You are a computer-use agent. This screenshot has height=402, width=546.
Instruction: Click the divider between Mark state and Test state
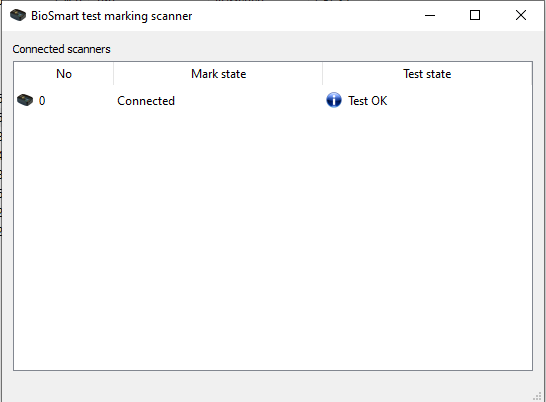[x=322, y=74]
